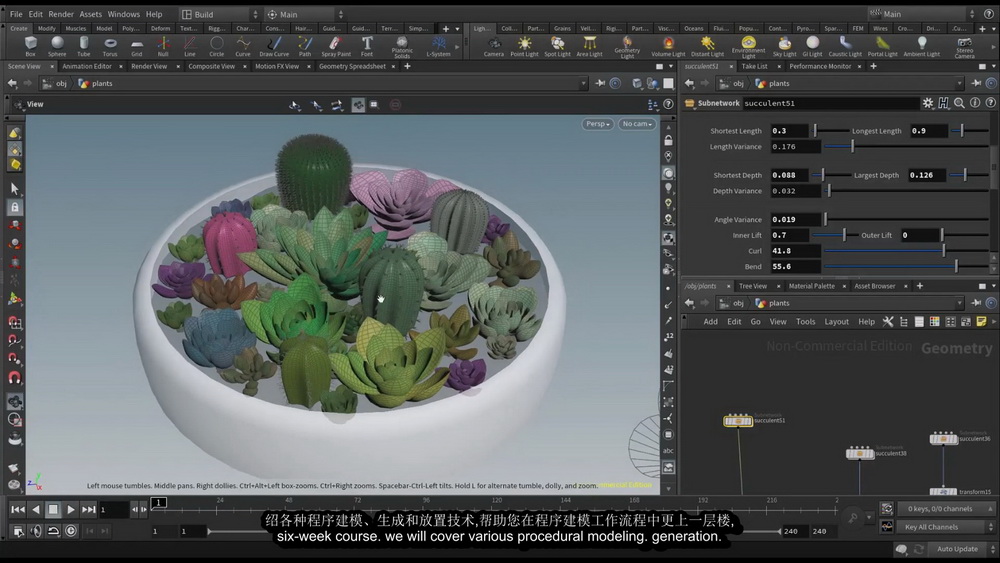This screenshot has width=1000, height=563.
Task: Expand the Key All Channels dropdown
Action: pos(946,527)
